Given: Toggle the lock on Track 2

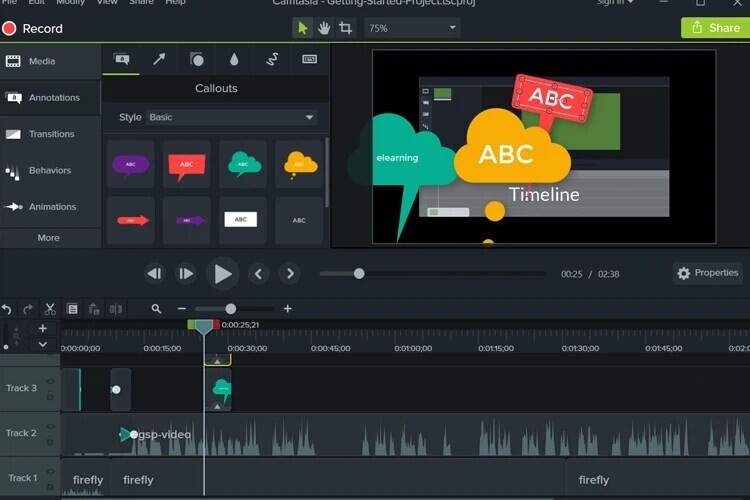Looking at the screenshot, I should tap(50, 441).
